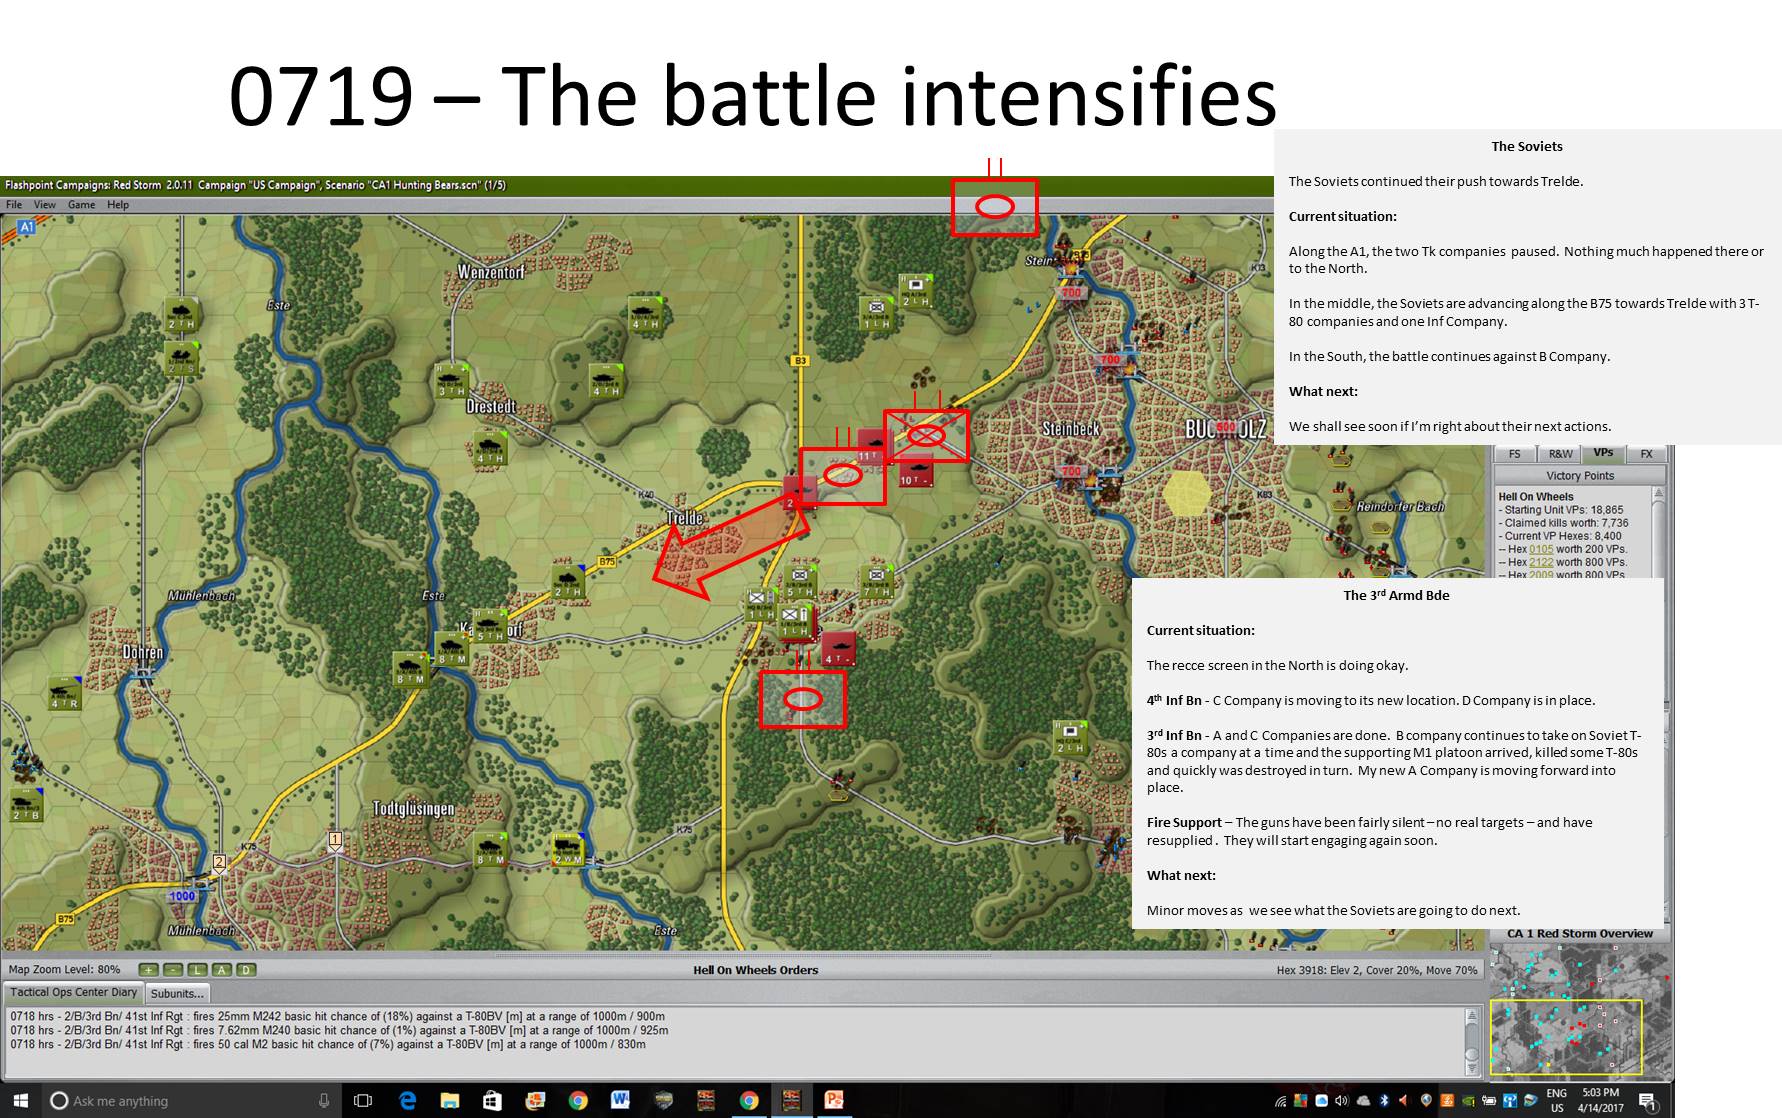Viewport: 1782px width, 1118px height.
Task: Click the Victory Points panel scrollbar
Action: 1658,532
